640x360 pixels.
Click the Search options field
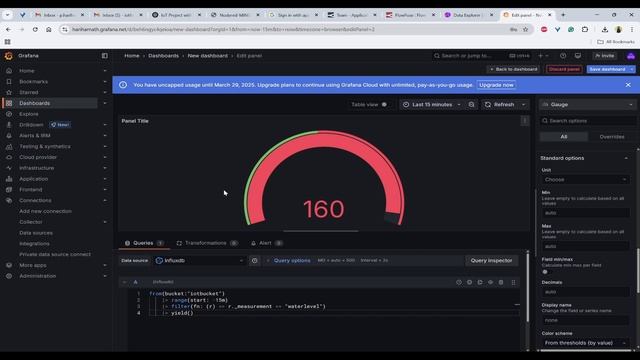pyautogui.click(x=588, y=121)
